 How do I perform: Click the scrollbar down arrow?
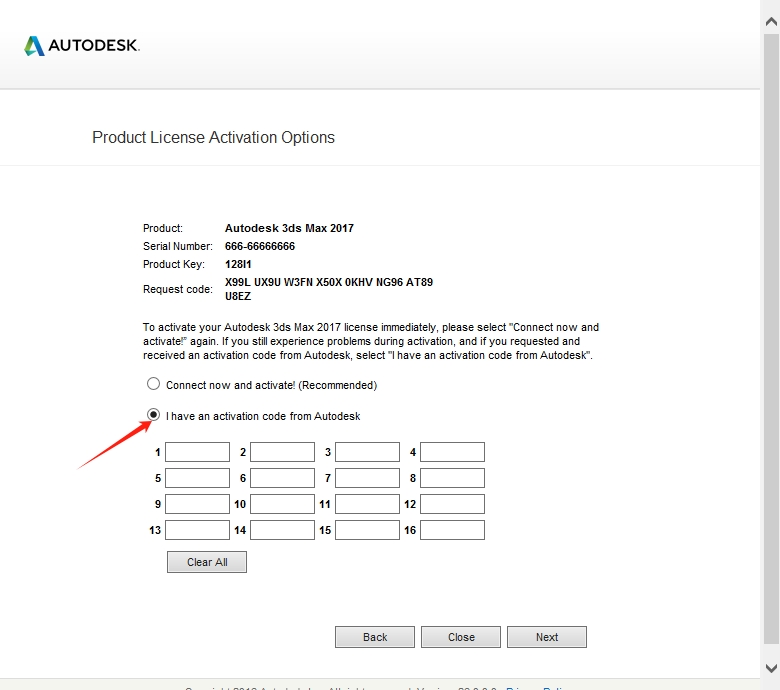771,667
